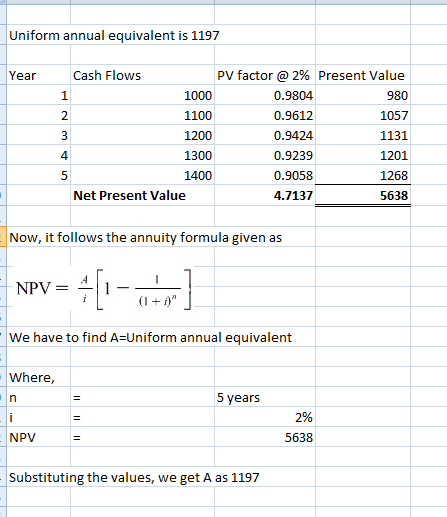Click cash flow value 1000
447x517 pixels.
pos(198,96)
